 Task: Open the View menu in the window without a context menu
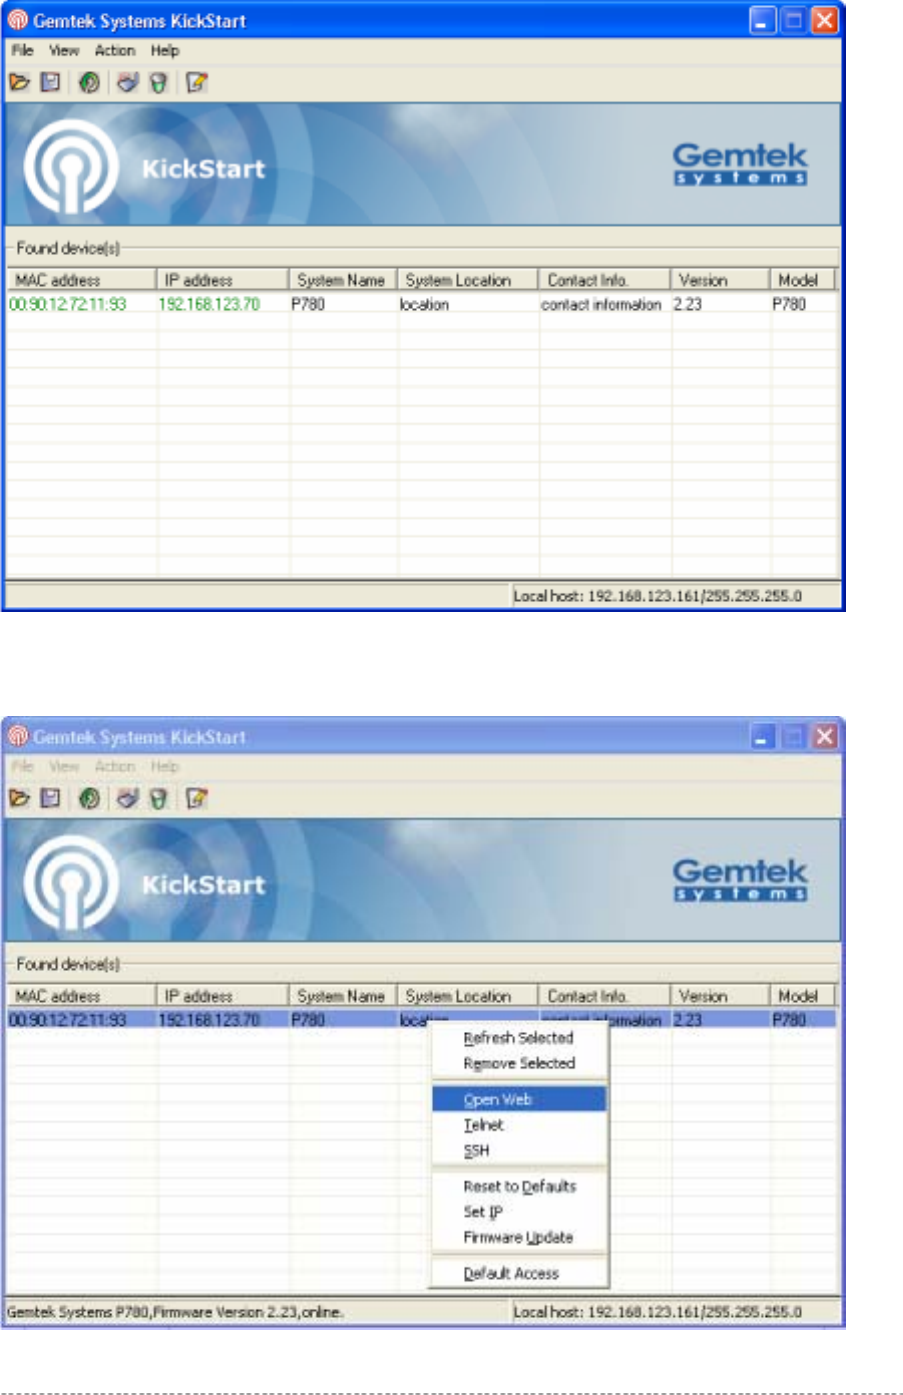click(64, 50)
